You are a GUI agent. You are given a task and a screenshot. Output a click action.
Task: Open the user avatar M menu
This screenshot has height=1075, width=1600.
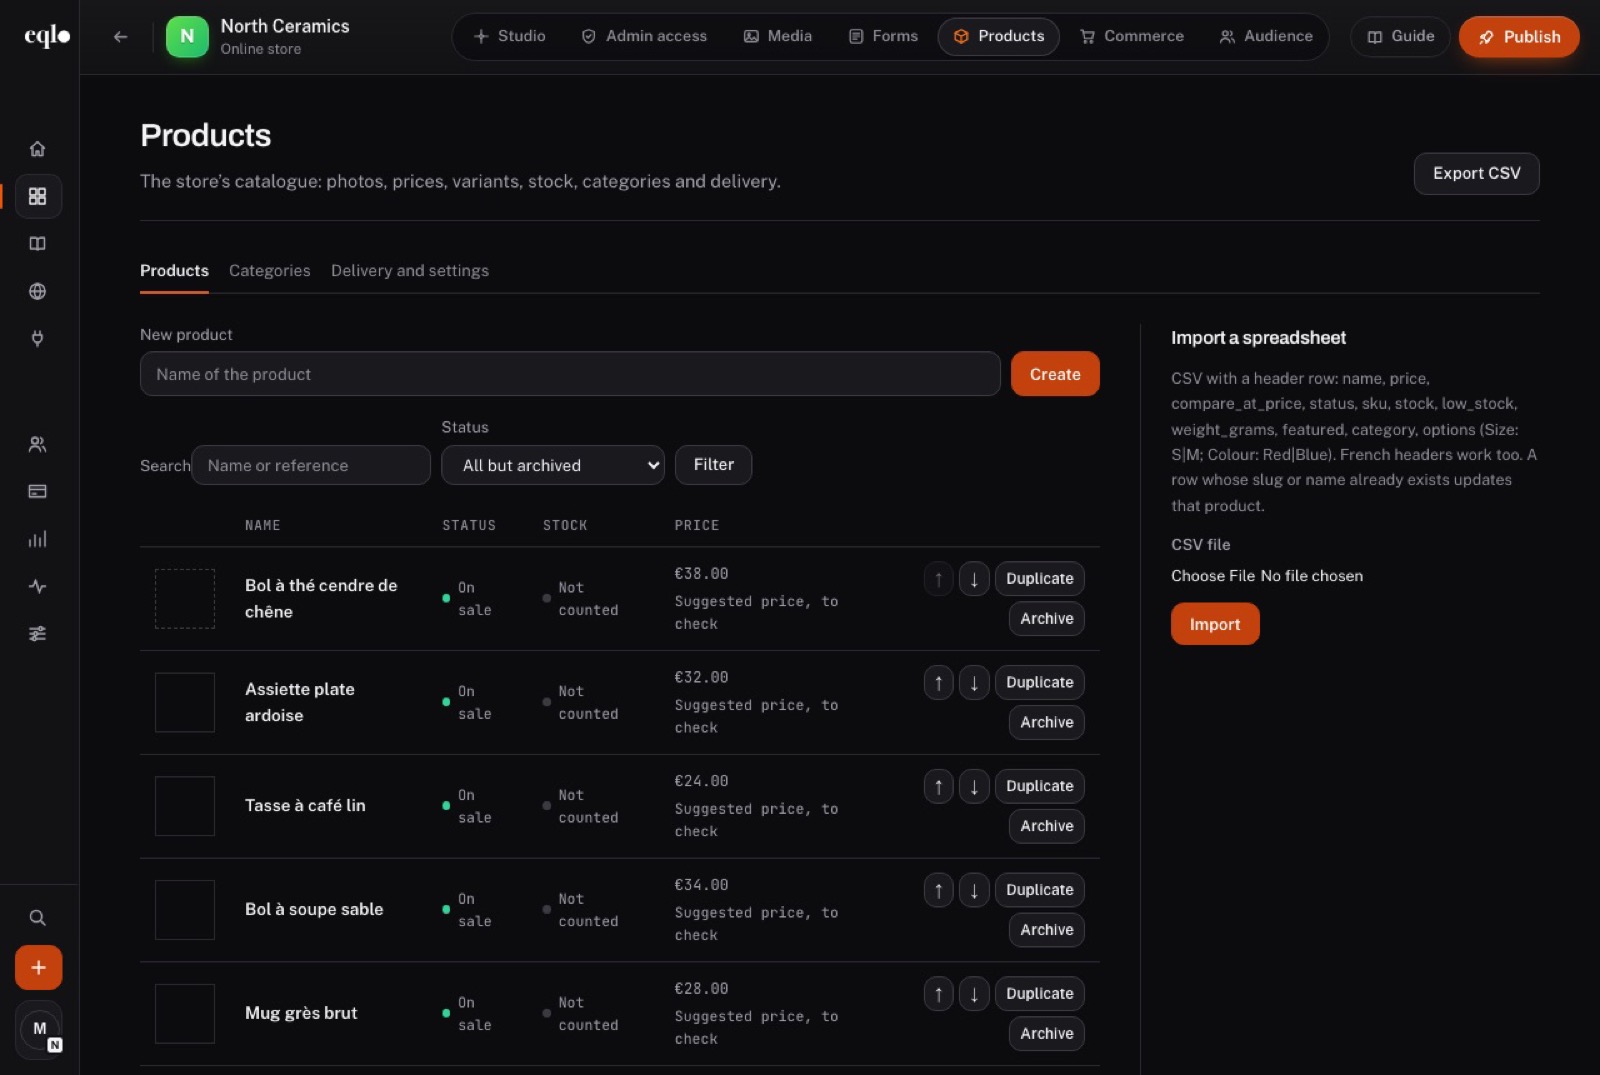pos(40,1029)
